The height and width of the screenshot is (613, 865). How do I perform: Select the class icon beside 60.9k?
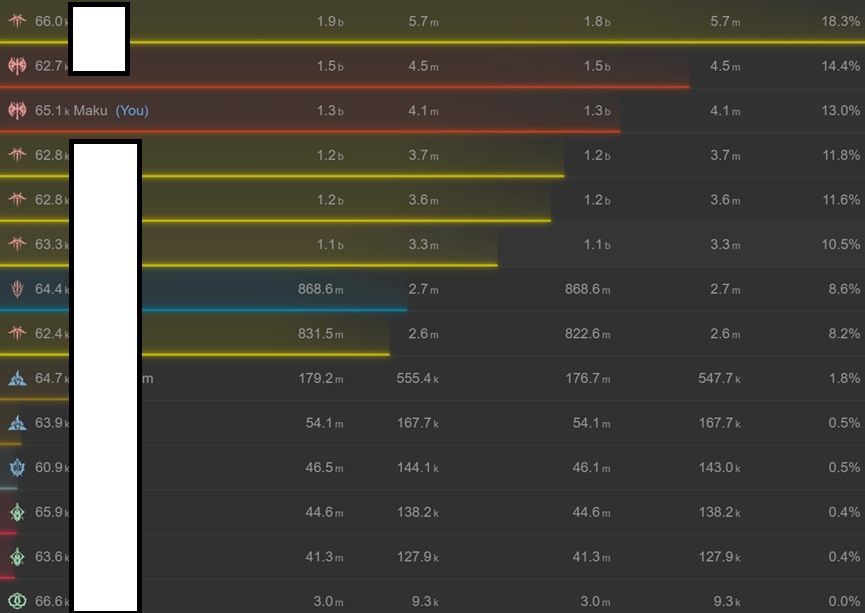pyautogui.click(x=17, y=467)
